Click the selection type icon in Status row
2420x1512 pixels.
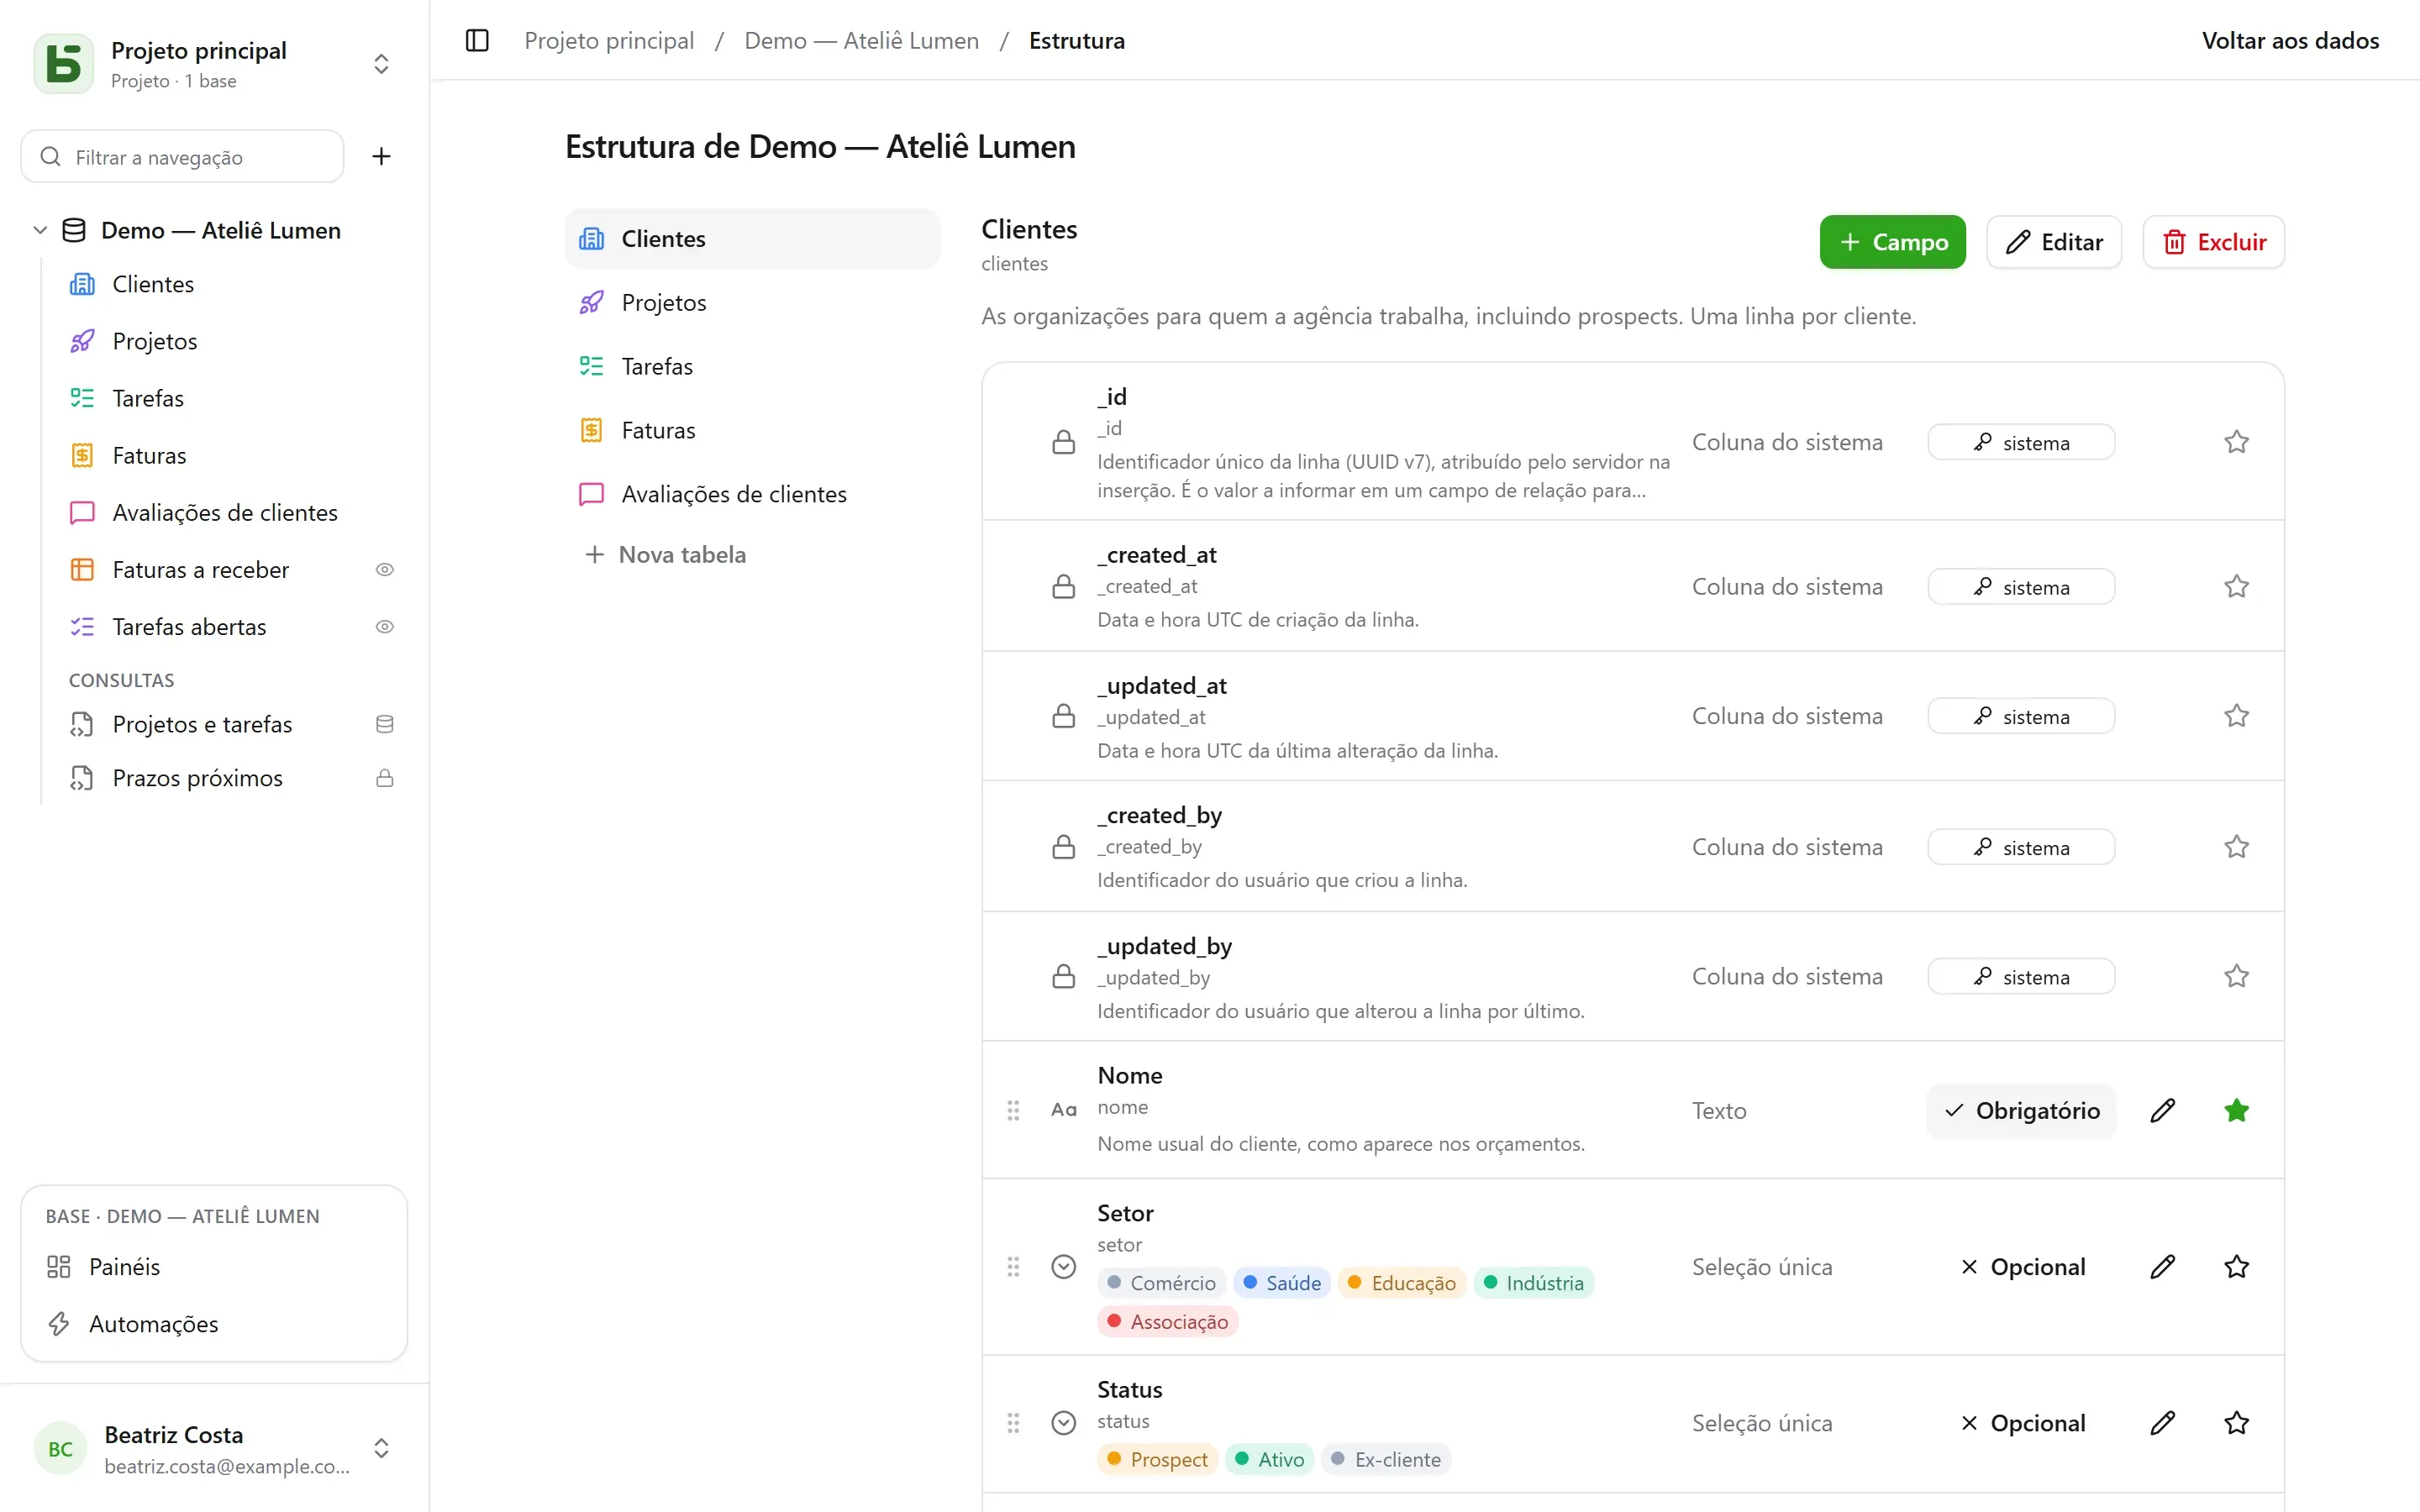tap(1064, 1423)
